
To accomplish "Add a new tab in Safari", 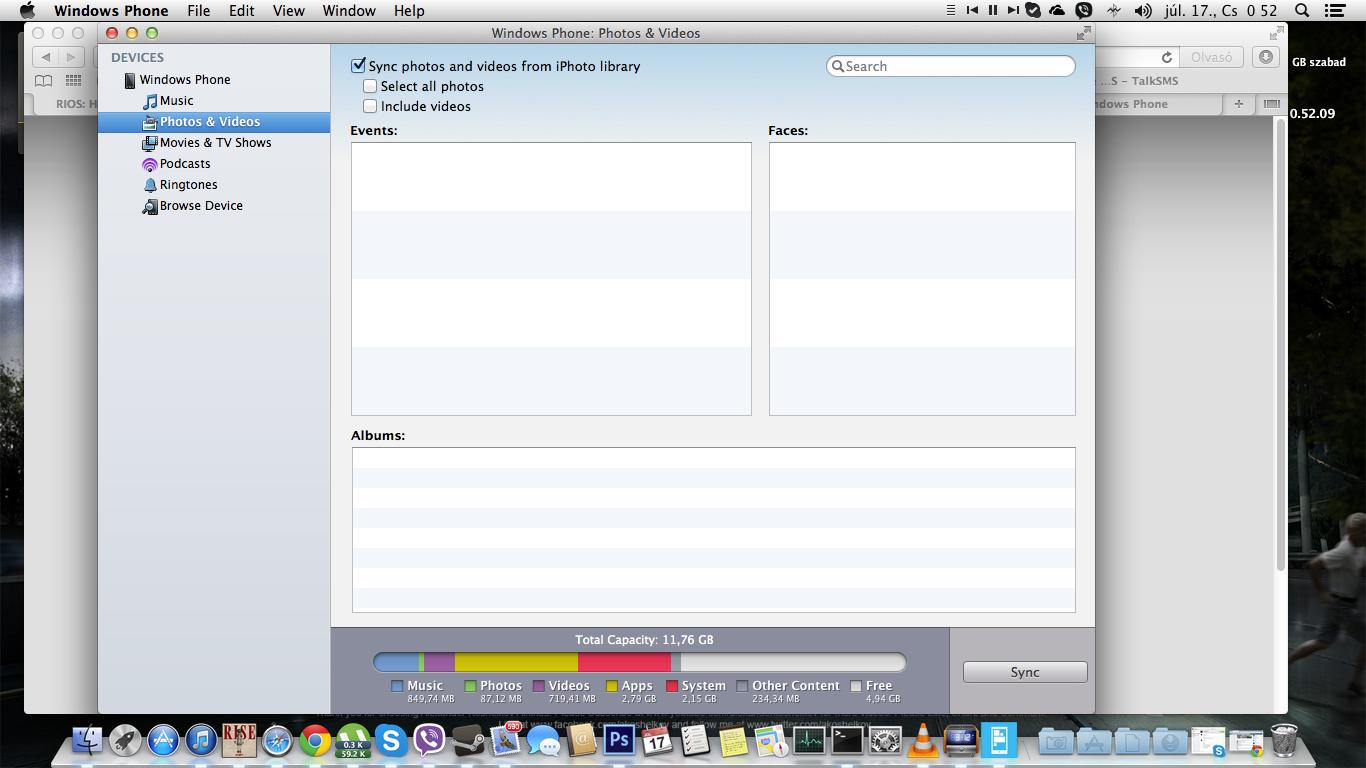I will tap(1239, 104).
